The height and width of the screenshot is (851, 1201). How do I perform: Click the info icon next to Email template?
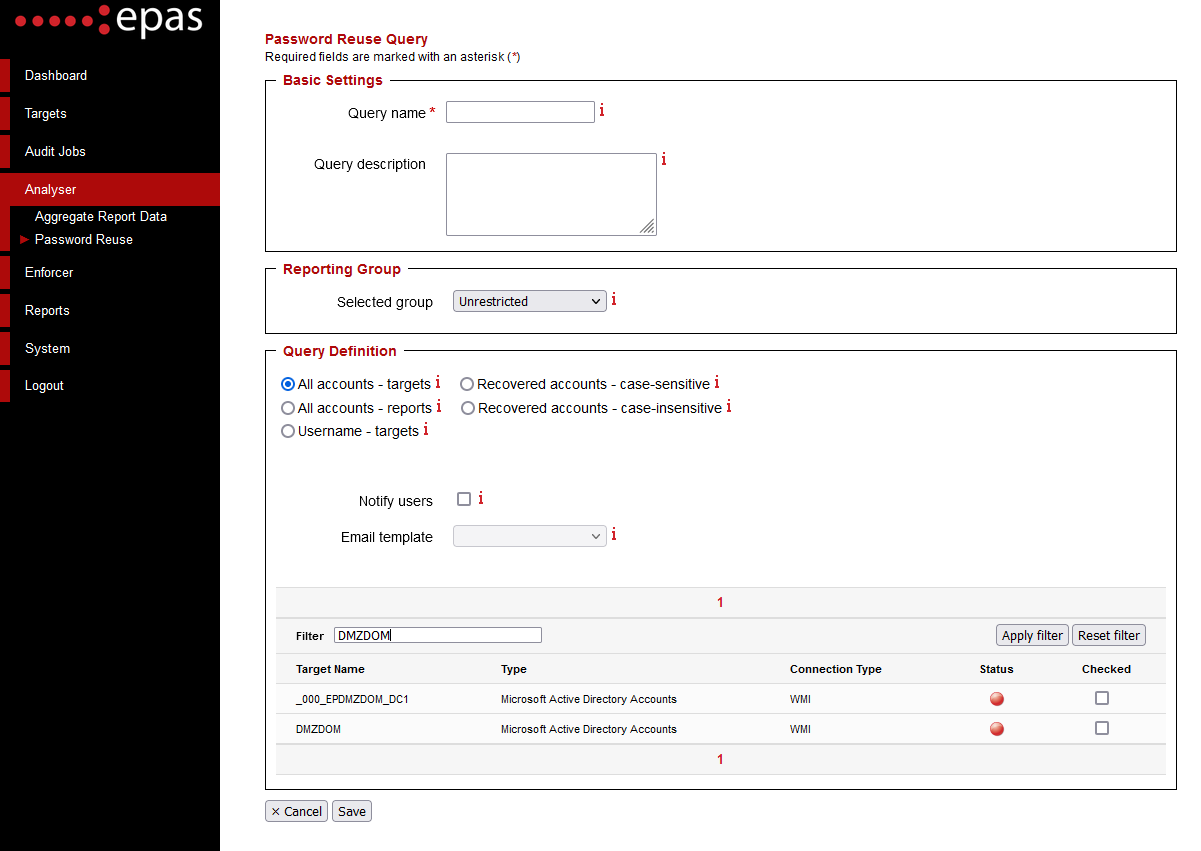click(614, 534)
